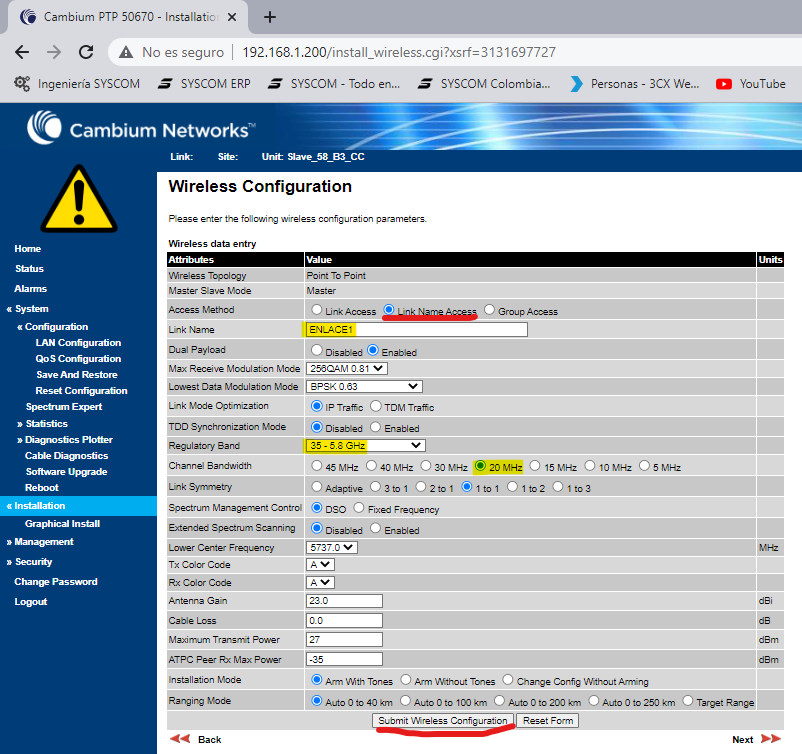Click the Link Name text field
Image resolution: width=802 pixels, height=754 pixels.
416,329
